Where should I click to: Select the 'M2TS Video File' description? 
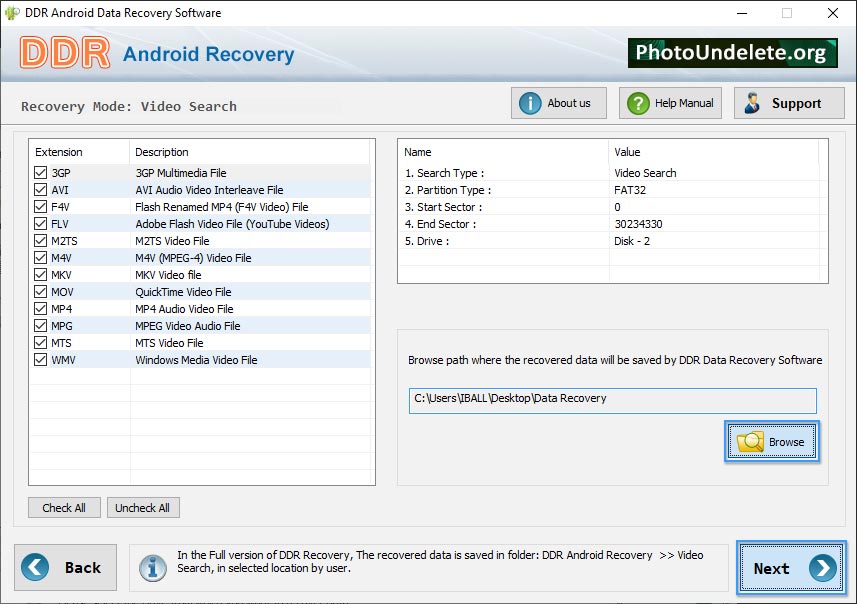[x=172, y=241]
